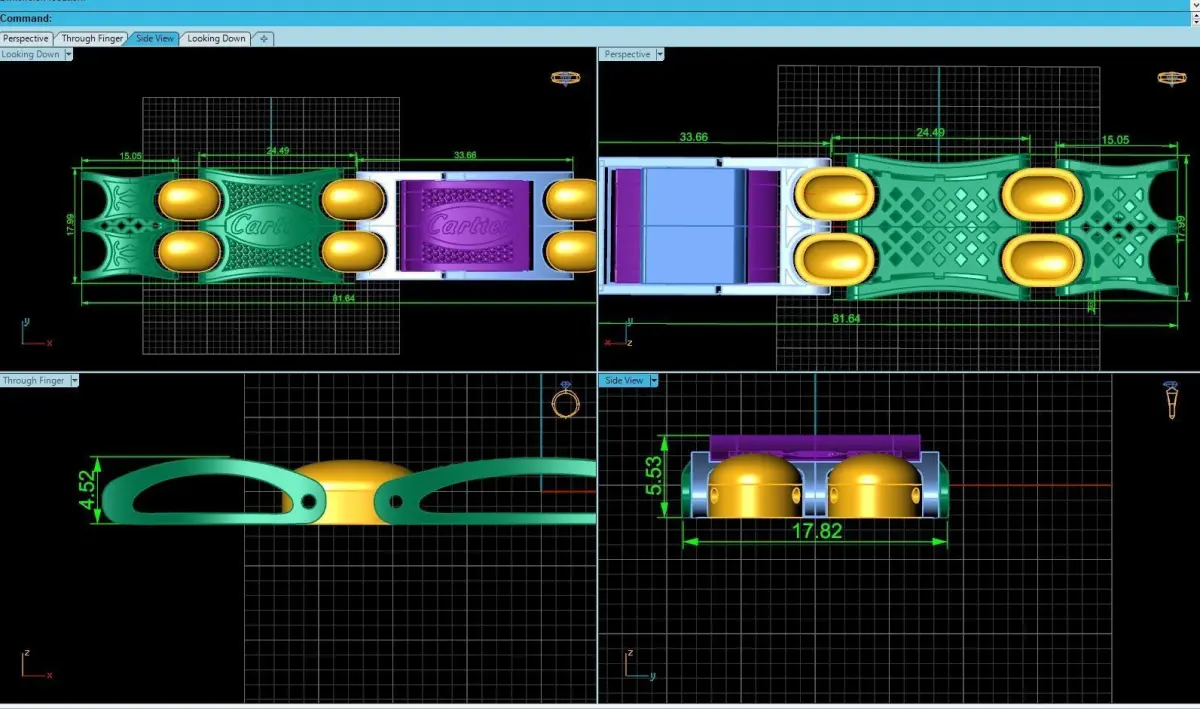Open the Looking Down tab
1200x709 pixels.
coord(217,38)
